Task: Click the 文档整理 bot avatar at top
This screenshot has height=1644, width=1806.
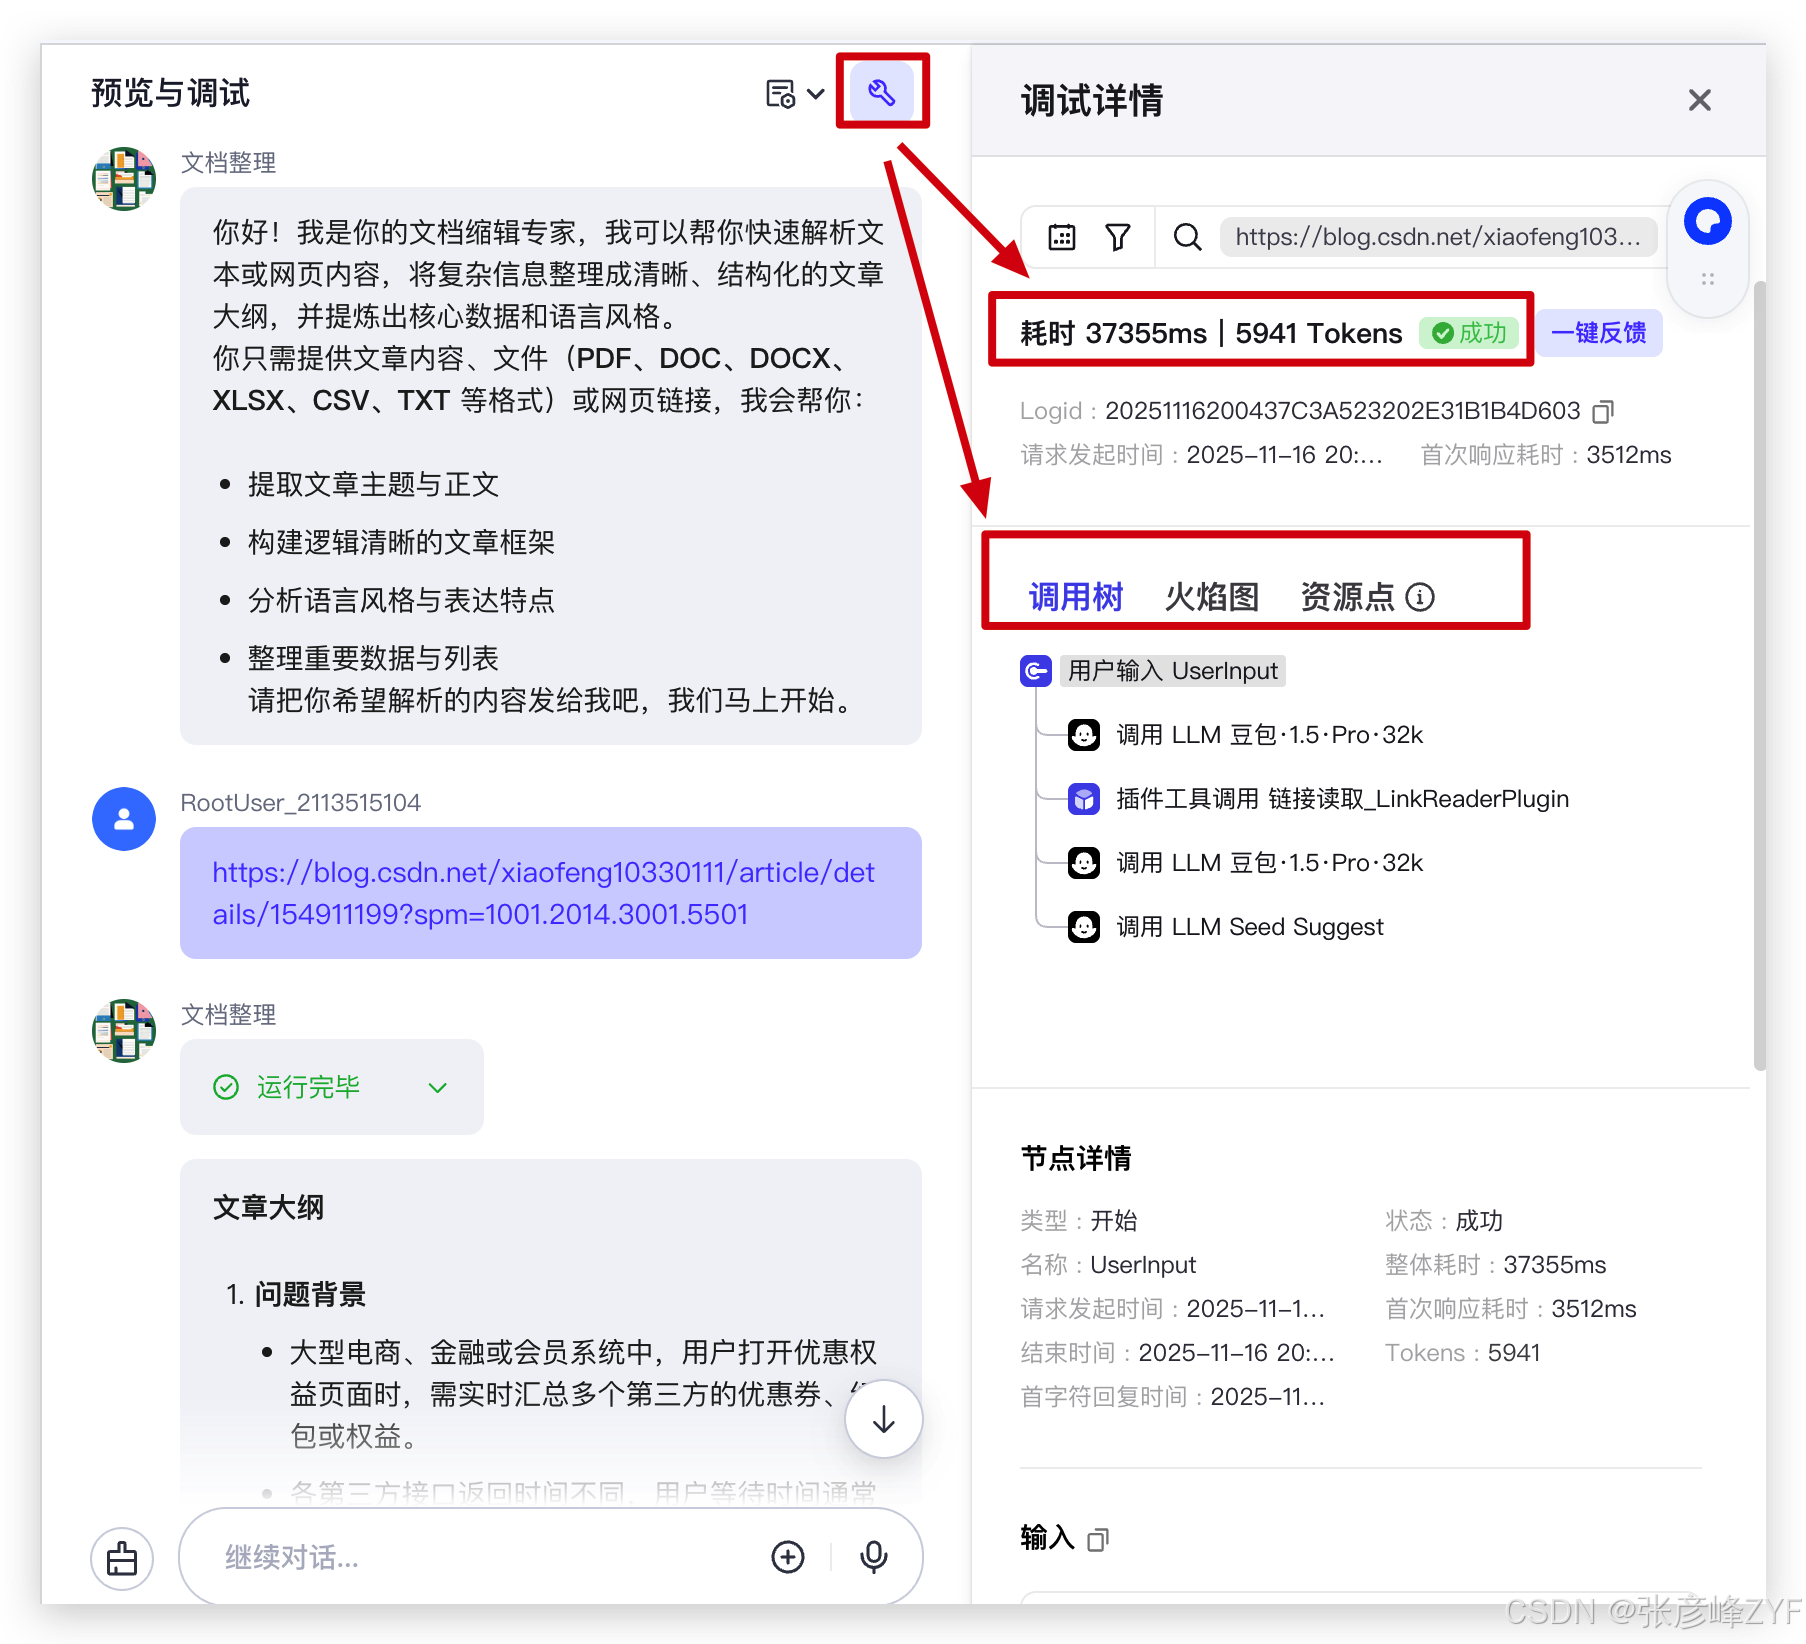Action: click(x=124, y=179)
